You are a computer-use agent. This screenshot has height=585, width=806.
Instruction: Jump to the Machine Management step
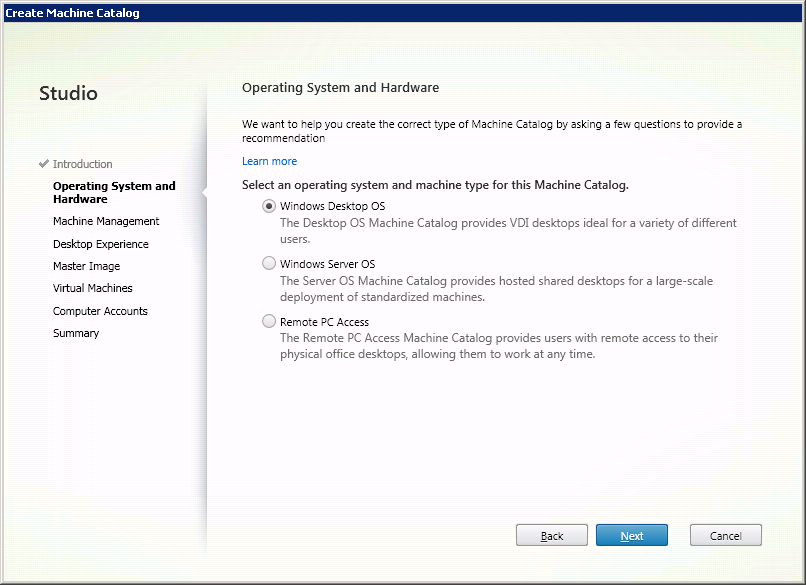coord(106,221)
